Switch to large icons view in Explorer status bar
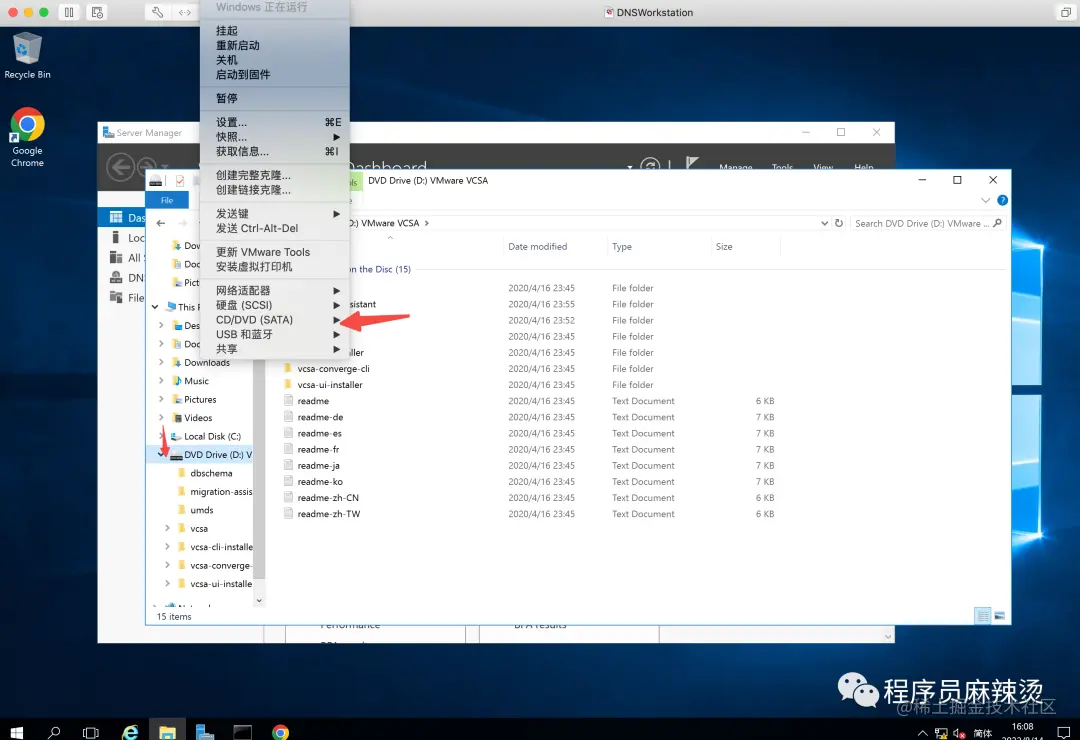Viewport: 1080px width, 740px height. coord(999,615)
